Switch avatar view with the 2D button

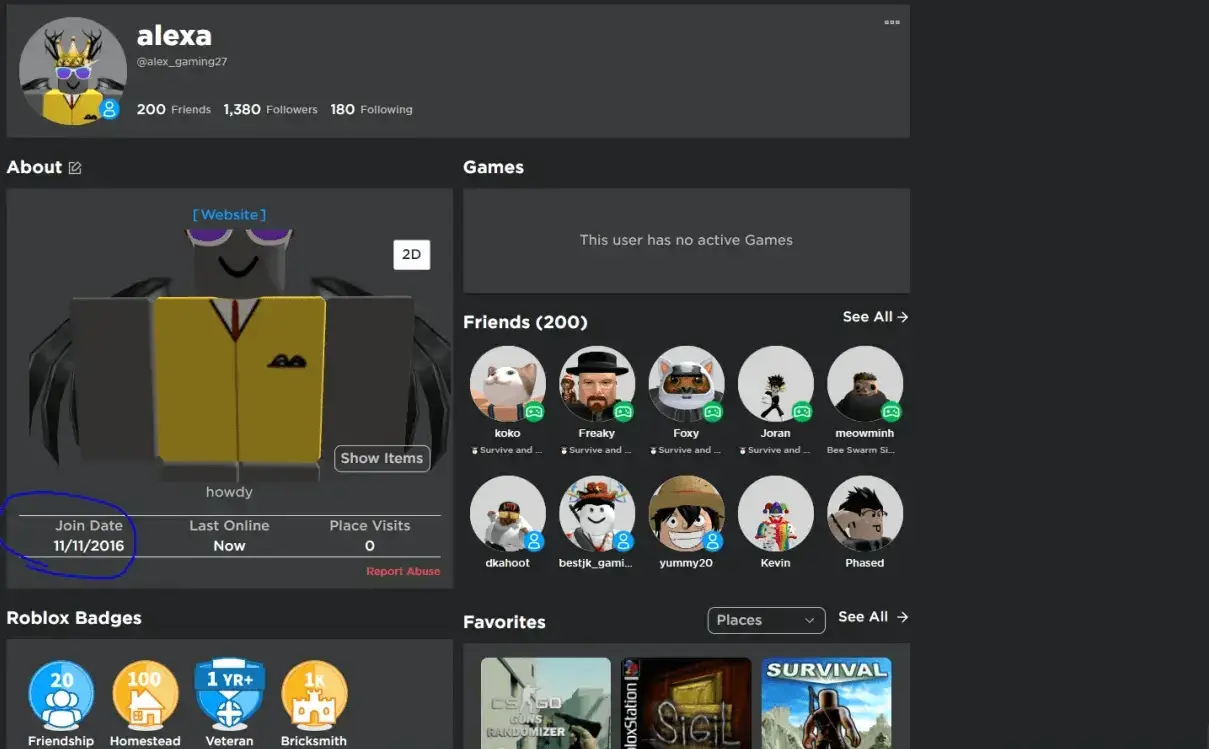[x=411, y=254]
